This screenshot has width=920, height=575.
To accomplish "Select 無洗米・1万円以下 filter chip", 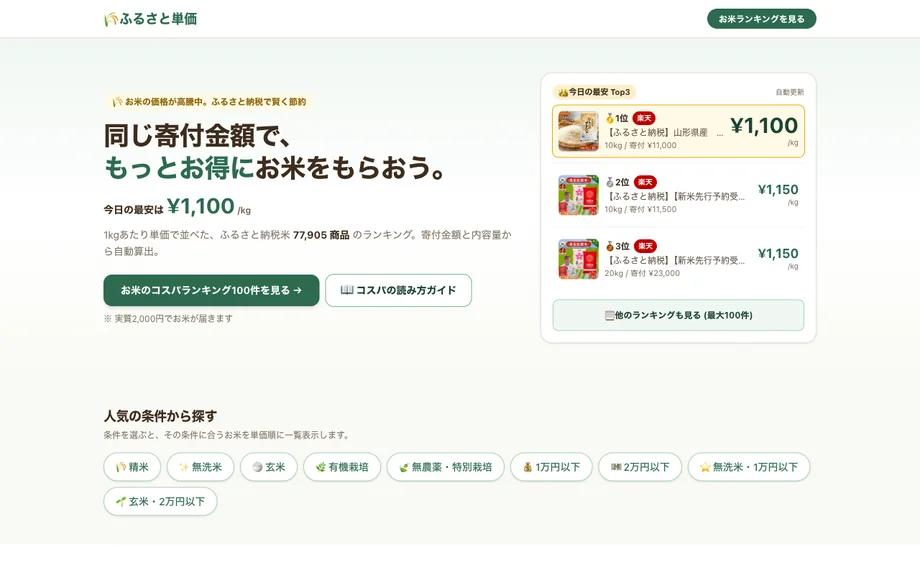I will 749,467.
